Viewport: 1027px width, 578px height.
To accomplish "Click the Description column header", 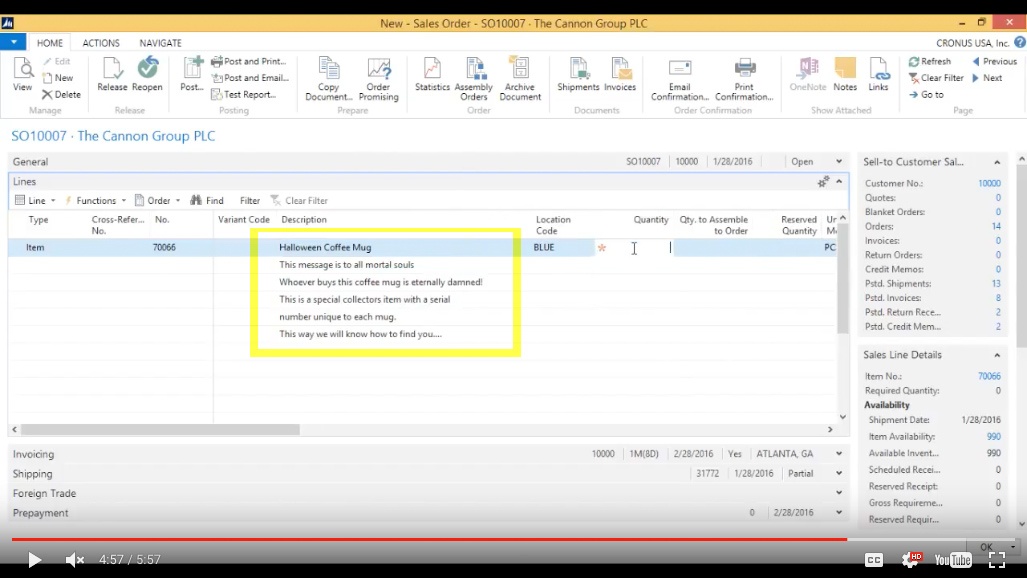I will (x=304, y=220).
